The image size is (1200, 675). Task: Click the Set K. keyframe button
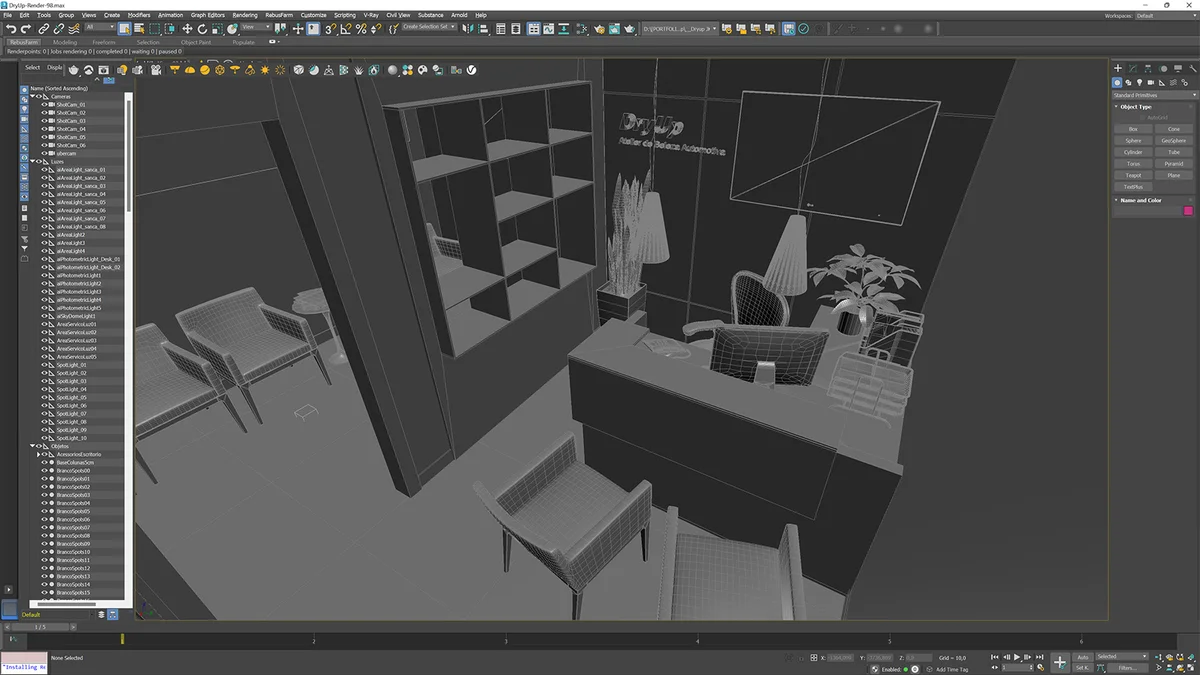point(1082,667)
